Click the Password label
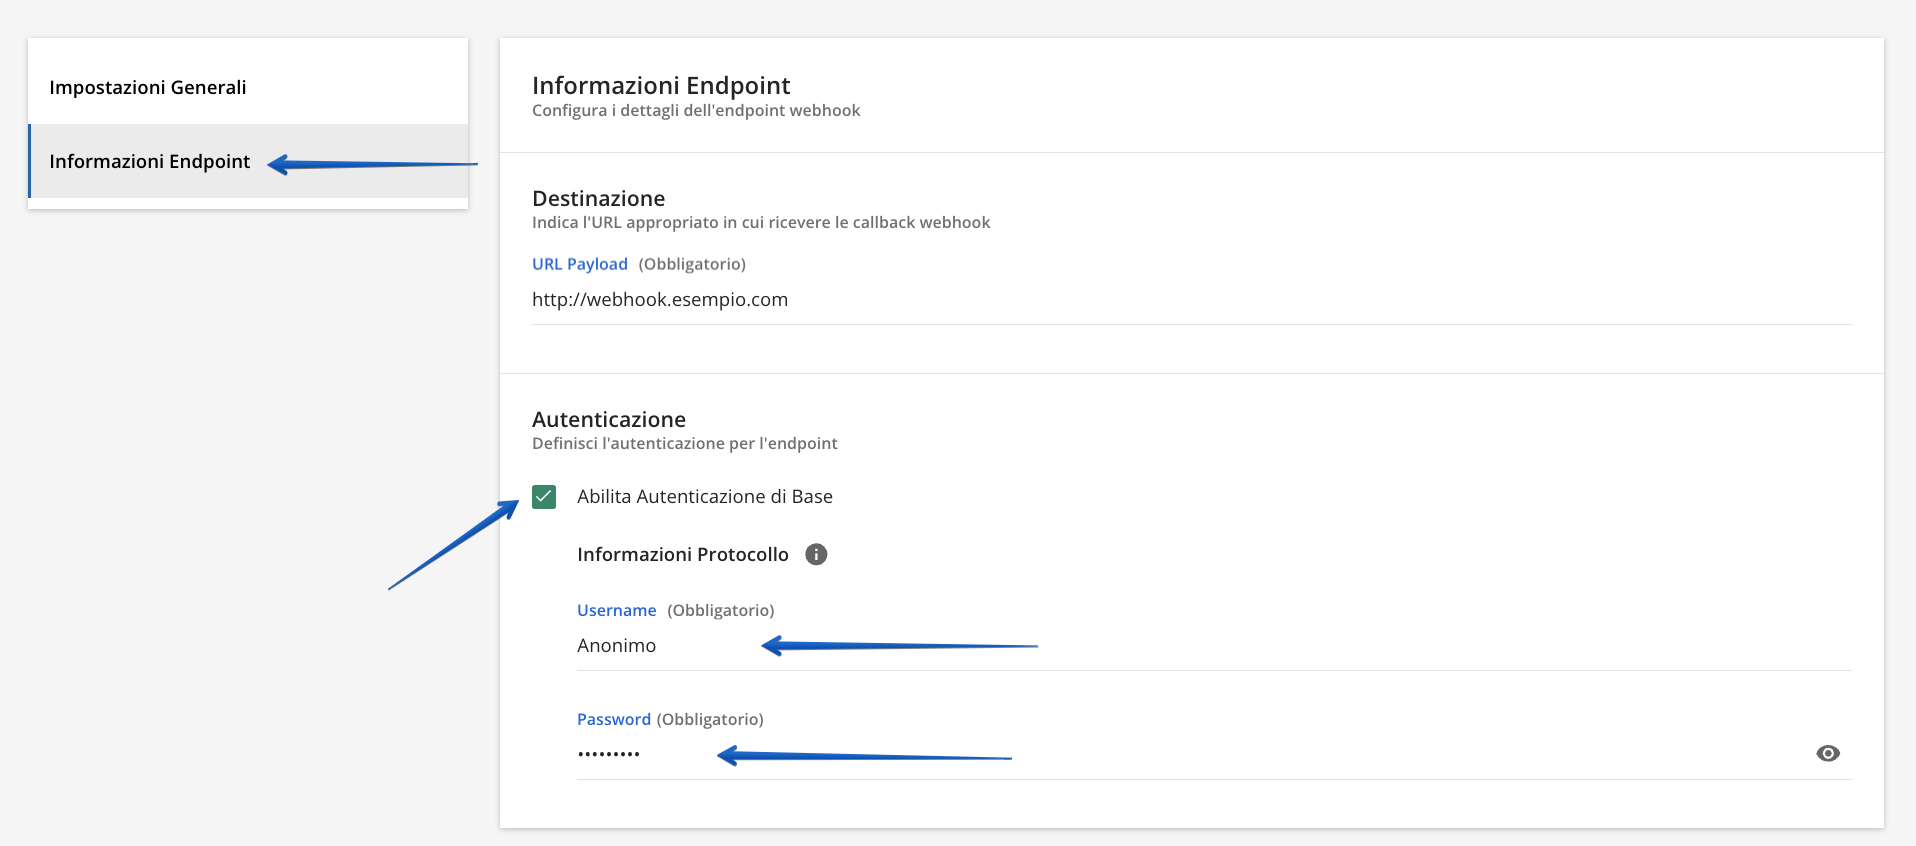Screen dimensions: 1916x846 (x=614, y=719)
